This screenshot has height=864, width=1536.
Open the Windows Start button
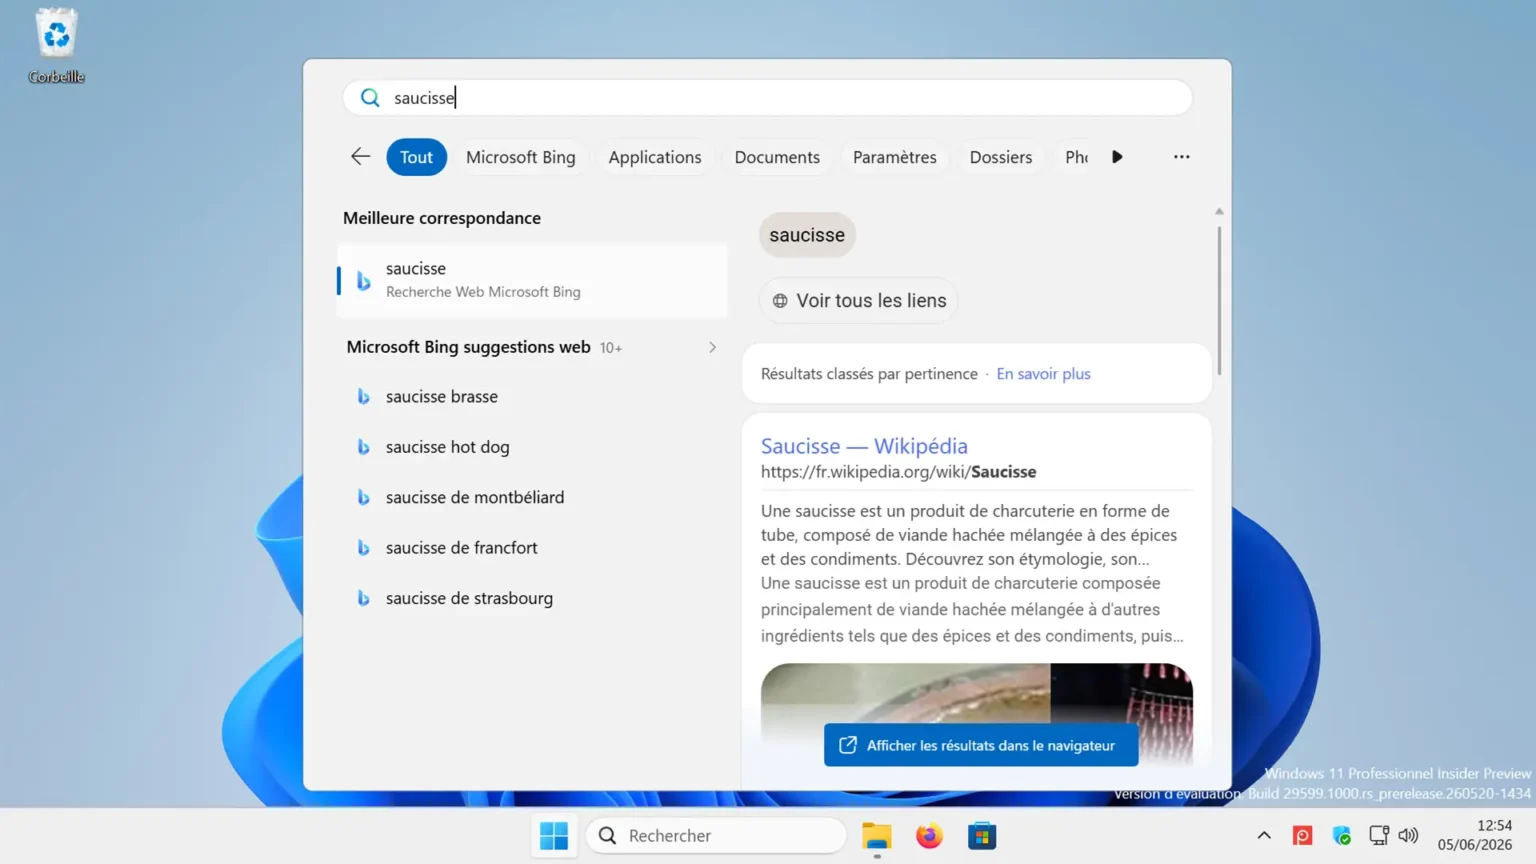[553, 836]
